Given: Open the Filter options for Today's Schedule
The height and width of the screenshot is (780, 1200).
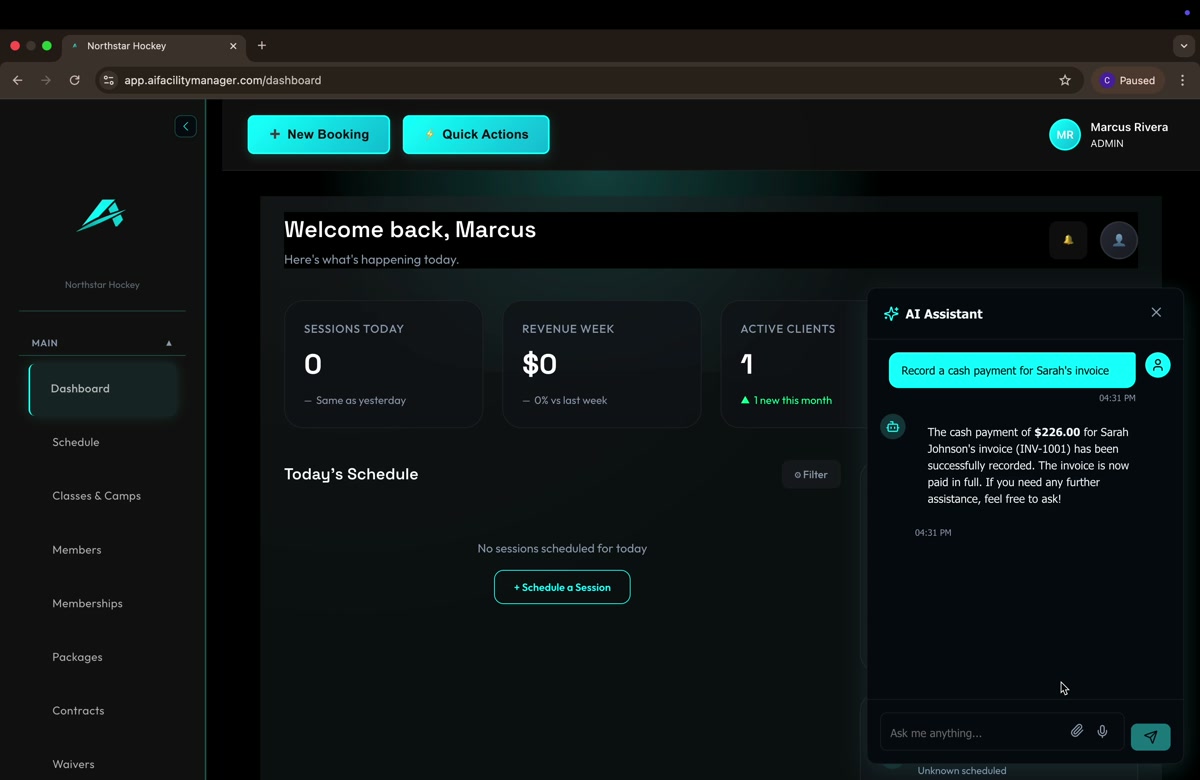Looking at the screenshot, I should (810, 474).
